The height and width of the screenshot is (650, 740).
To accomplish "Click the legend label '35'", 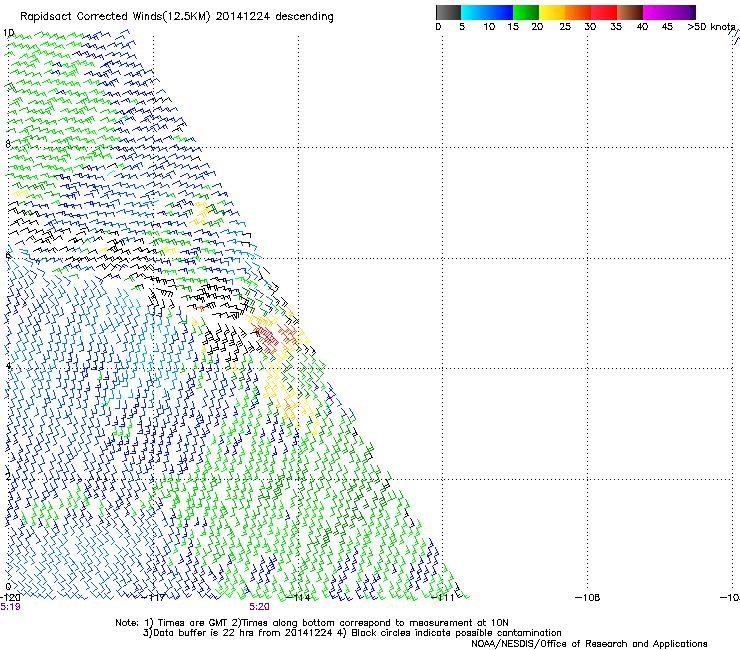I will point(616,27).
